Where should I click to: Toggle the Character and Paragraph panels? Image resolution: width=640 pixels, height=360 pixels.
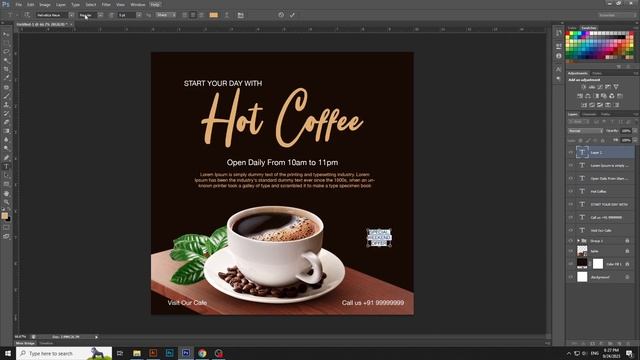click(240, 15)
